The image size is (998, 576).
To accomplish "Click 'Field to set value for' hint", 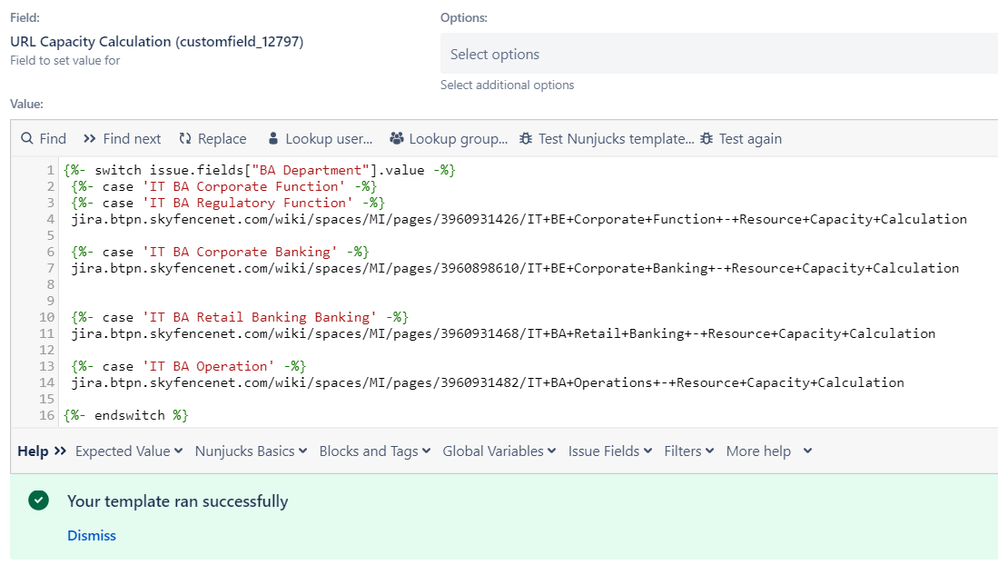I will click(x=65, y=60).
